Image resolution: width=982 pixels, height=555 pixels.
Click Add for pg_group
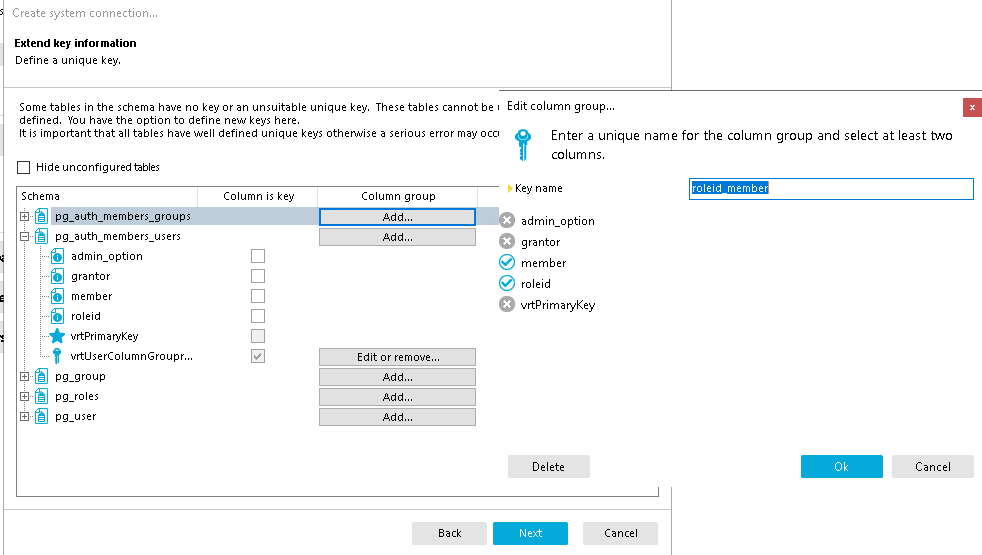(x=397, y=377)
